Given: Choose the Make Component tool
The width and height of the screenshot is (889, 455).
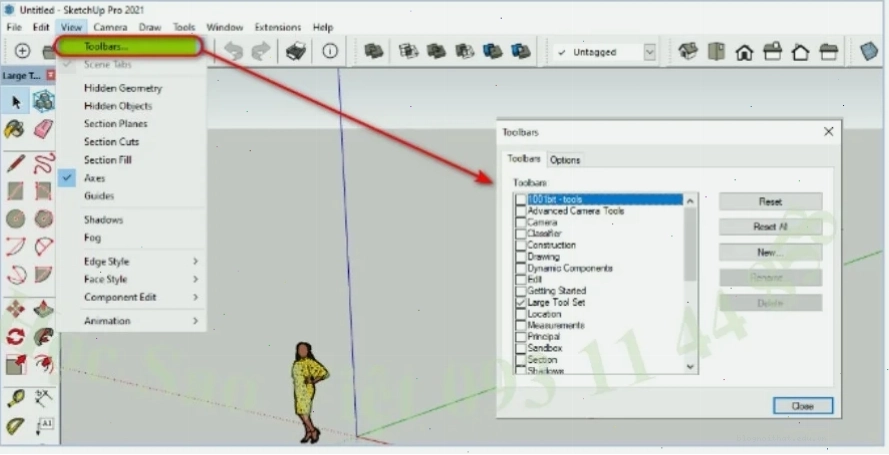Looking at the screenshot, I should [x=43, y=102].
